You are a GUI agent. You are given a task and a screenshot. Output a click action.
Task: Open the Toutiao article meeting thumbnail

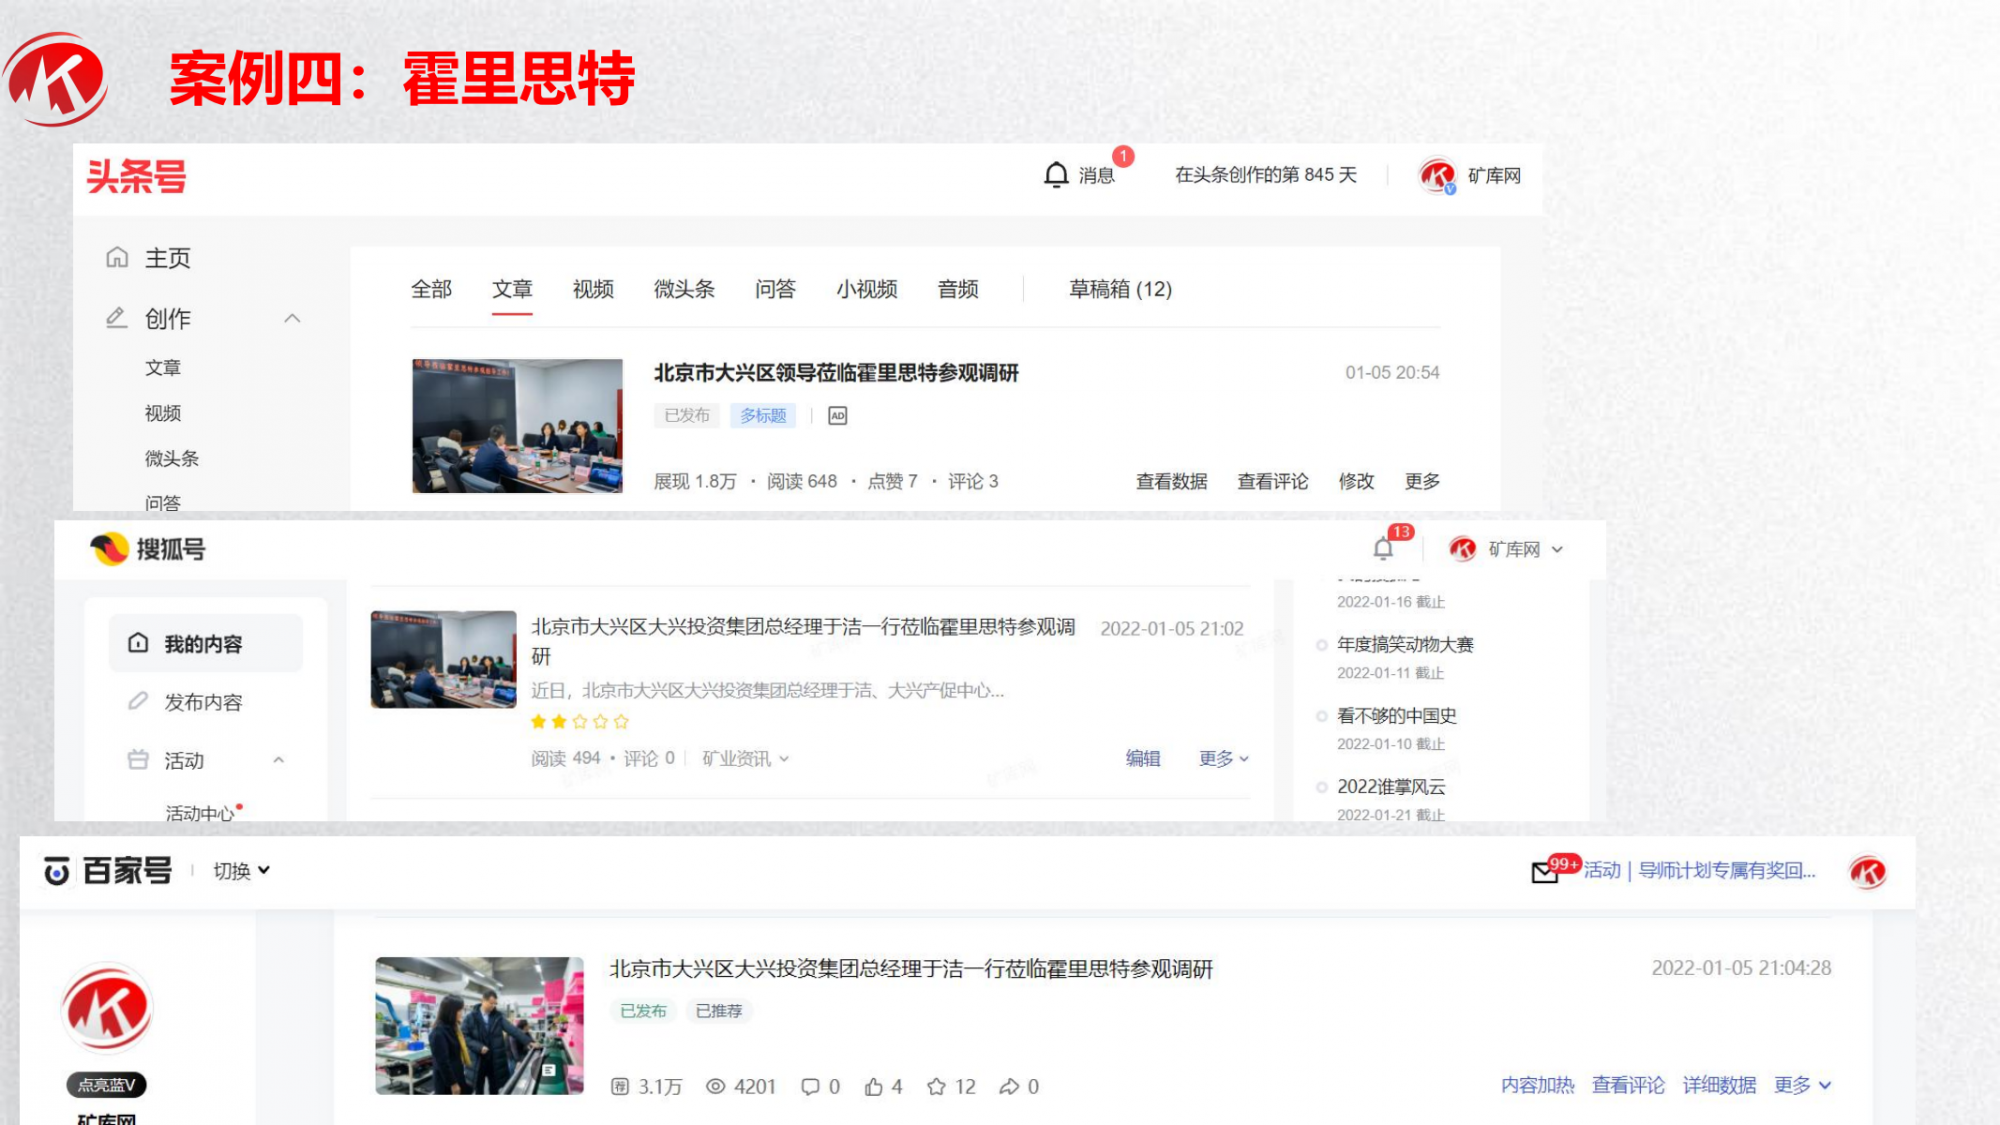517,426
